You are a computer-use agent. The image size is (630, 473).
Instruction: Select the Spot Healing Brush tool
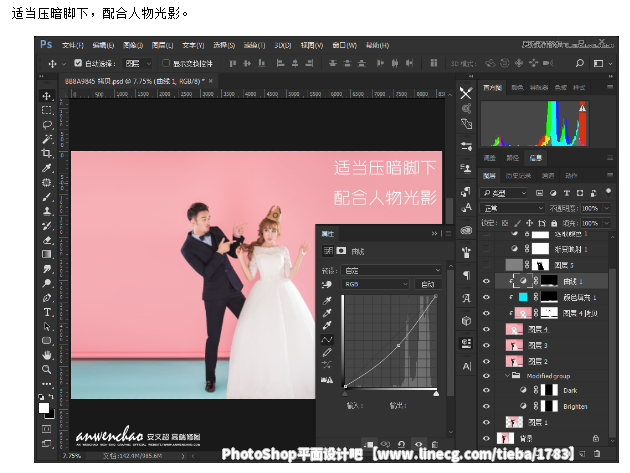(x=47, y=182)
